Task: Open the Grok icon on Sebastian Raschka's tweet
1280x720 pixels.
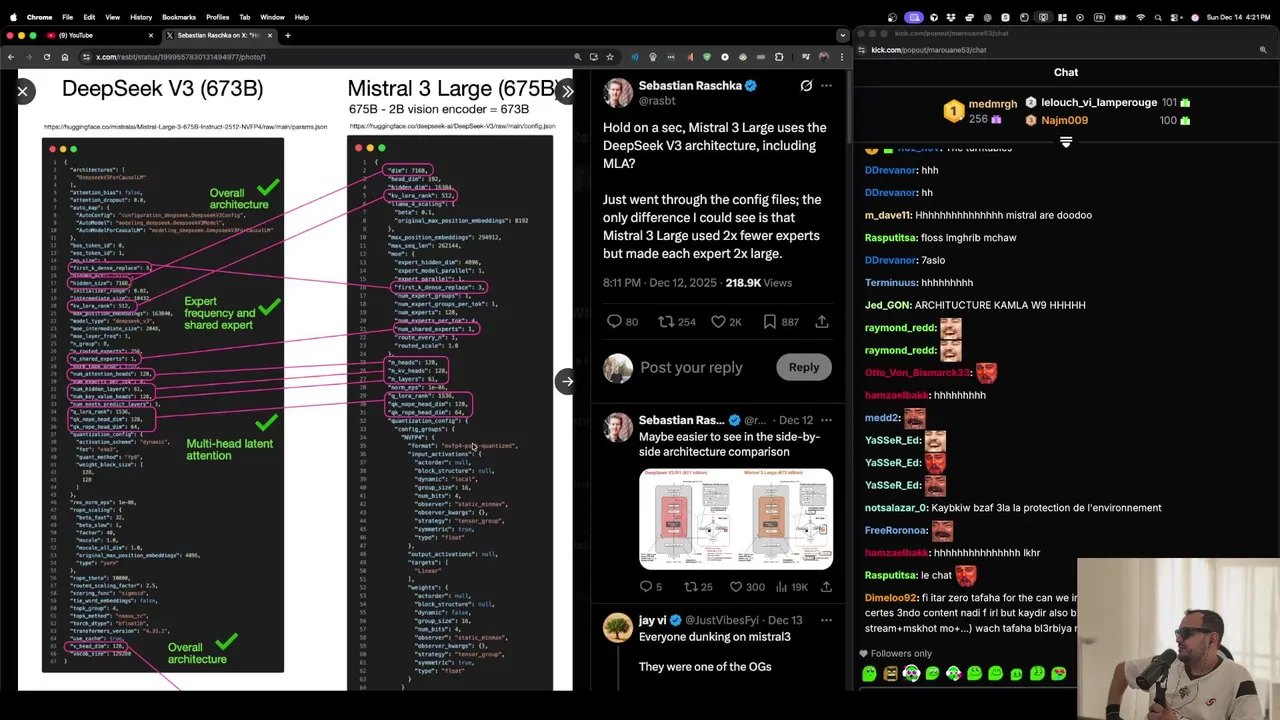Action: pyautogui.click(x=806, y=86)
